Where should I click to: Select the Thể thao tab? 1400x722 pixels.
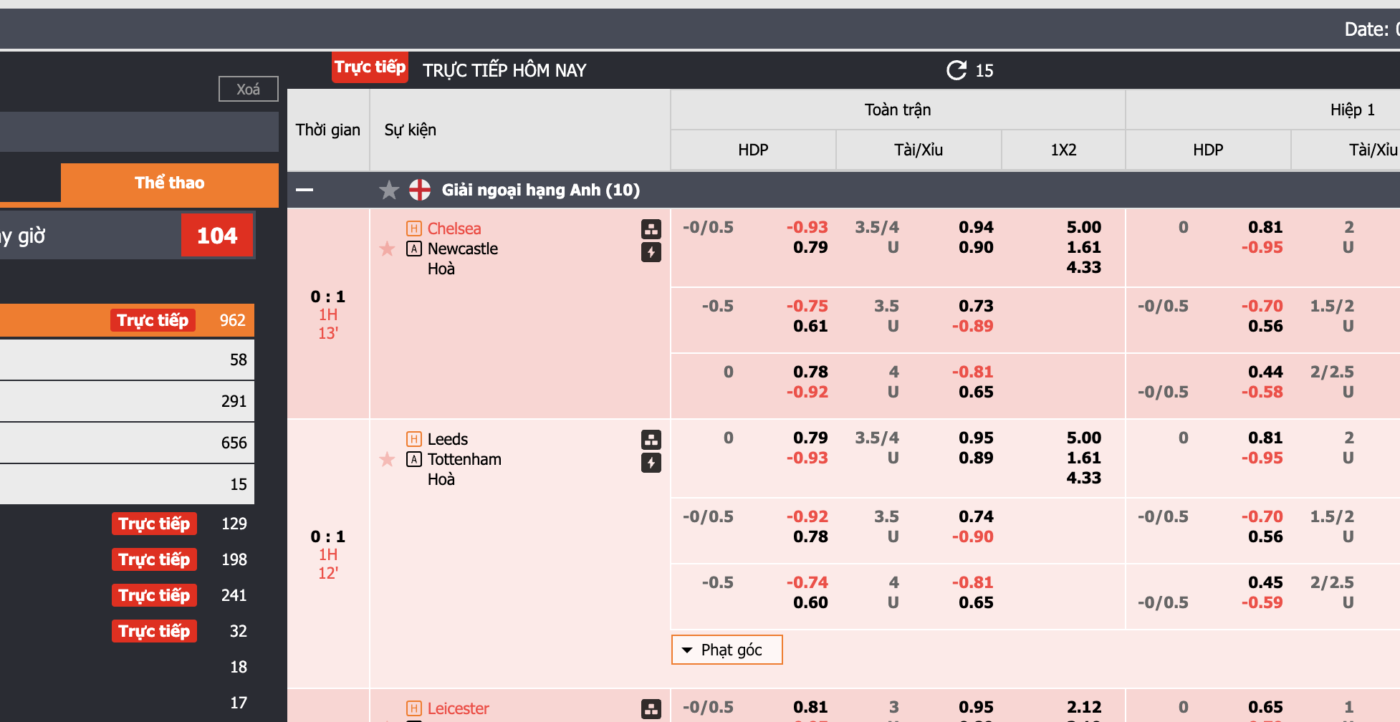click(170, 183)
